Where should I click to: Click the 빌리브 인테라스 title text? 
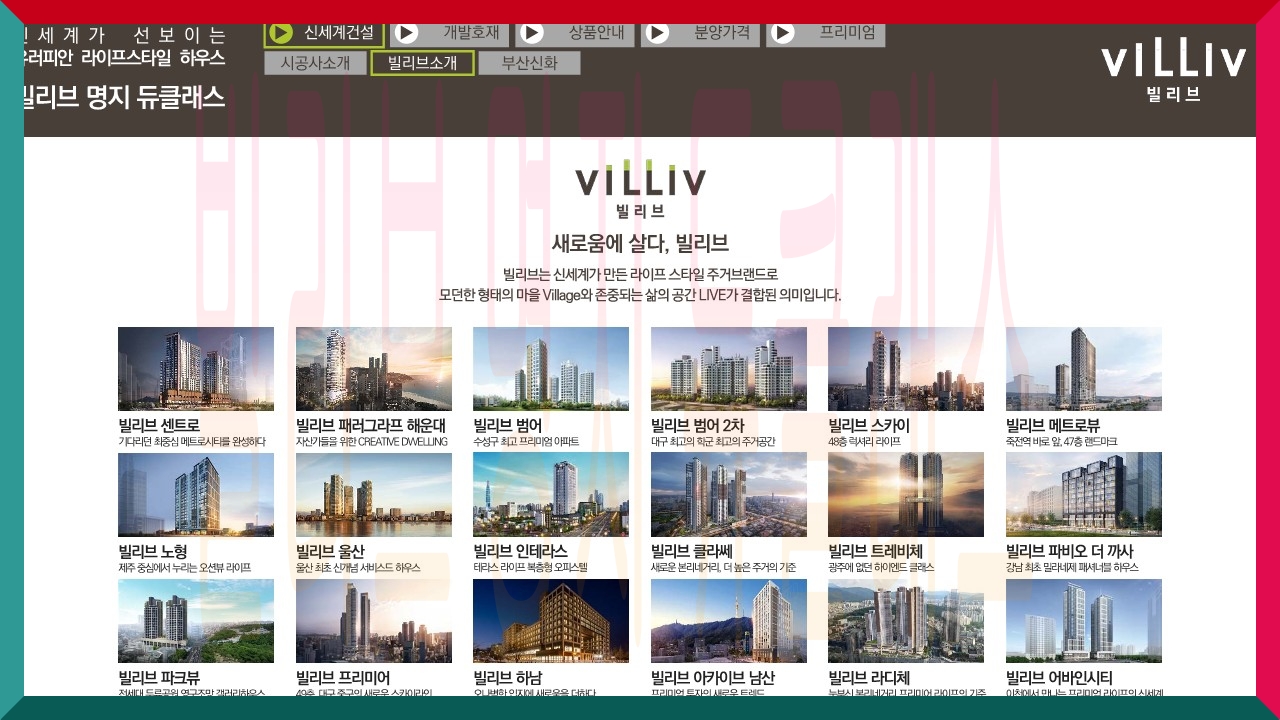pyautogui.click(x=520, y=551)
